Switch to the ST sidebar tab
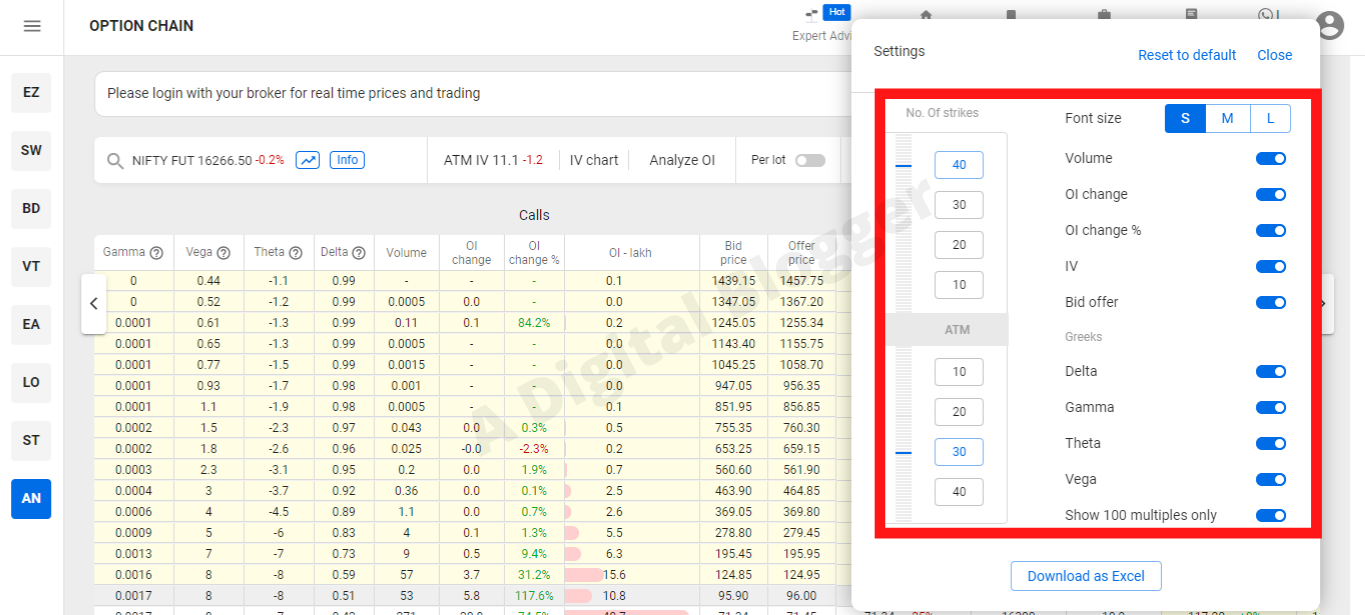 click(31, 440)
